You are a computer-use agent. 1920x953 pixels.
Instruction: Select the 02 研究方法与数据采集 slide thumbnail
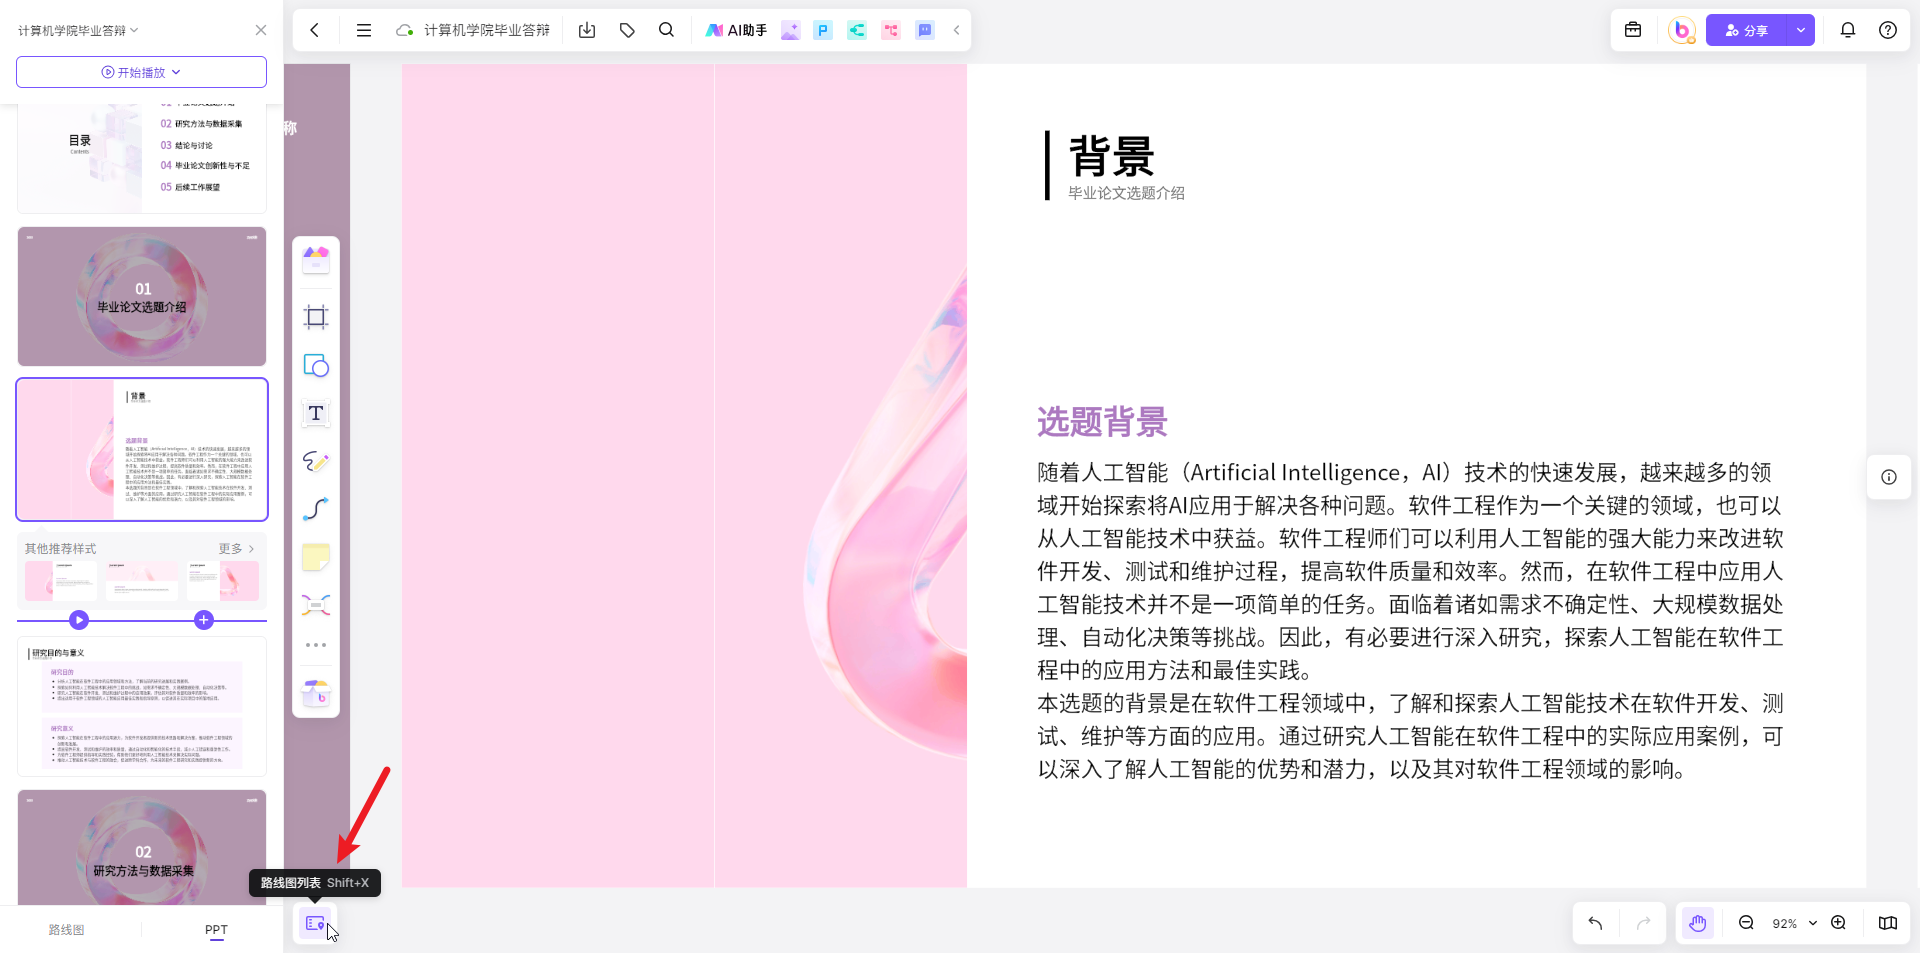[142, 848]
